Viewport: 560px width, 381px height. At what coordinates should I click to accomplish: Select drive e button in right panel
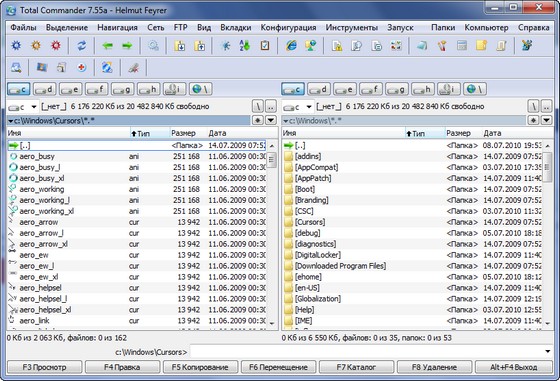tap(345, 89)
